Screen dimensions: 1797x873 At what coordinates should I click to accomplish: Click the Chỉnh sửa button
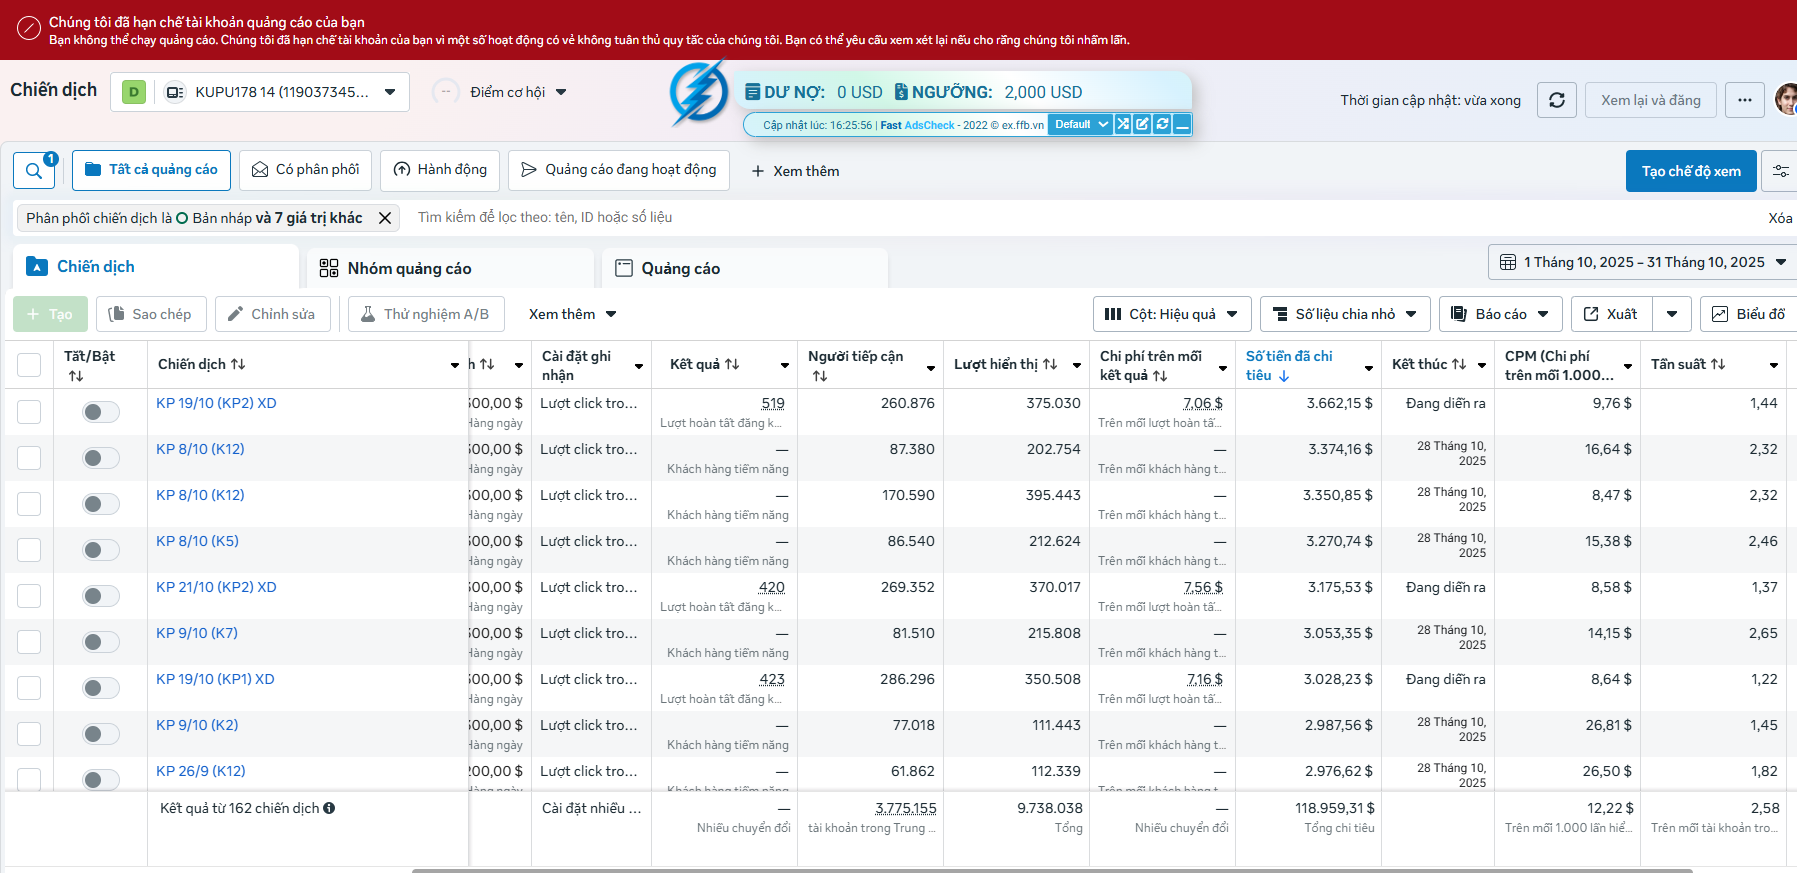pos(272,314)
